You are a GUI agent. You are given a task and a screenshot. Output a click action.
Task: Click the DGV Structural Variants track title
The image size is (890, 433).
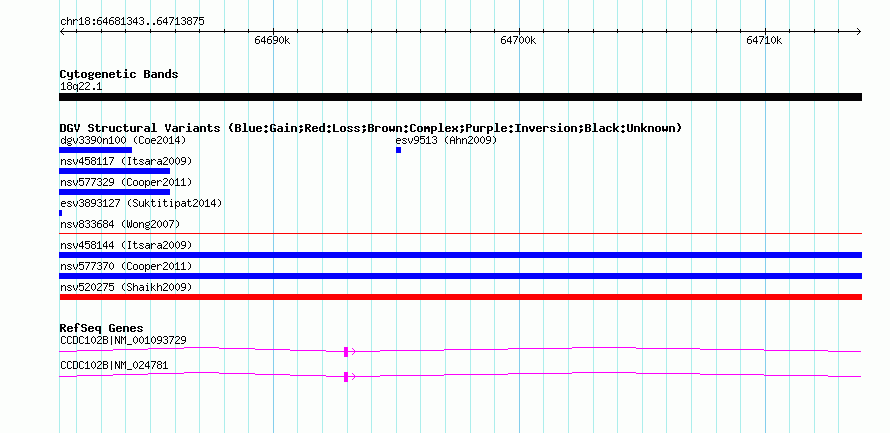[x=371, y=128]
